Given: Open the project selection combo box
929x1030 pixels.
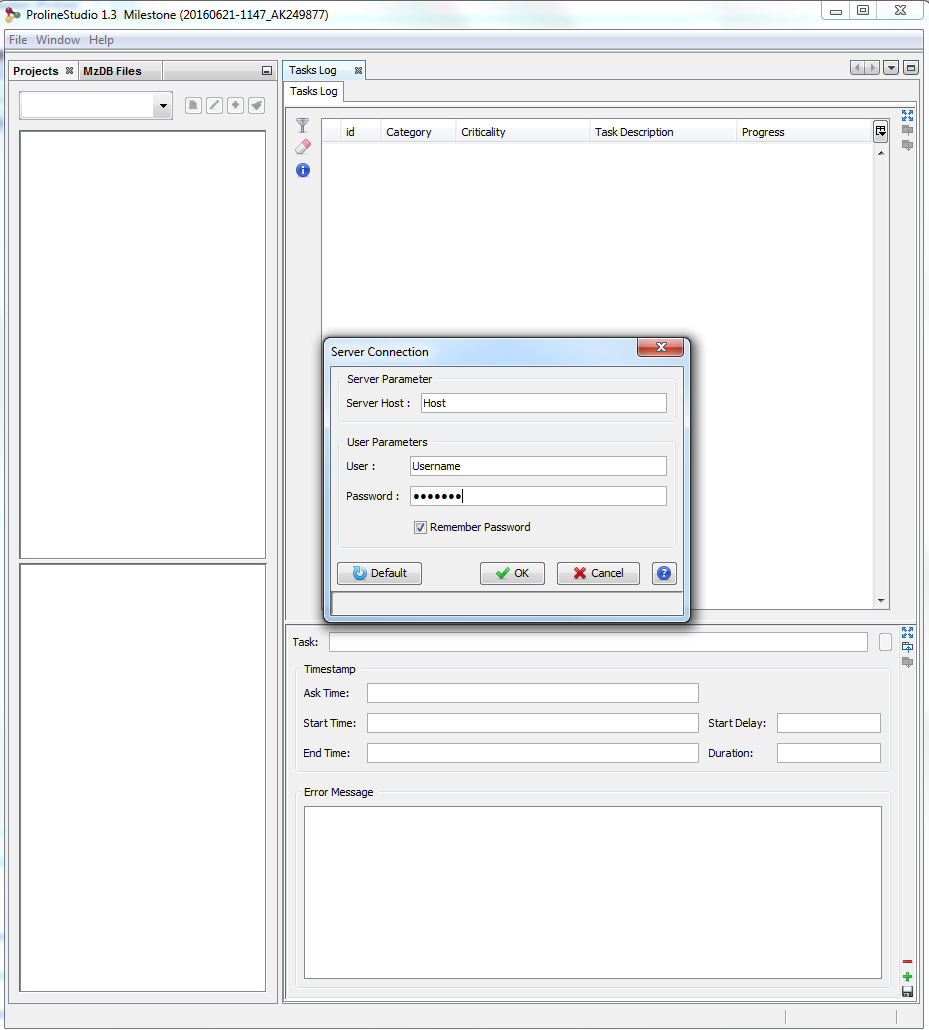Looking at the screenshot, I should click(x=96, y=106).
